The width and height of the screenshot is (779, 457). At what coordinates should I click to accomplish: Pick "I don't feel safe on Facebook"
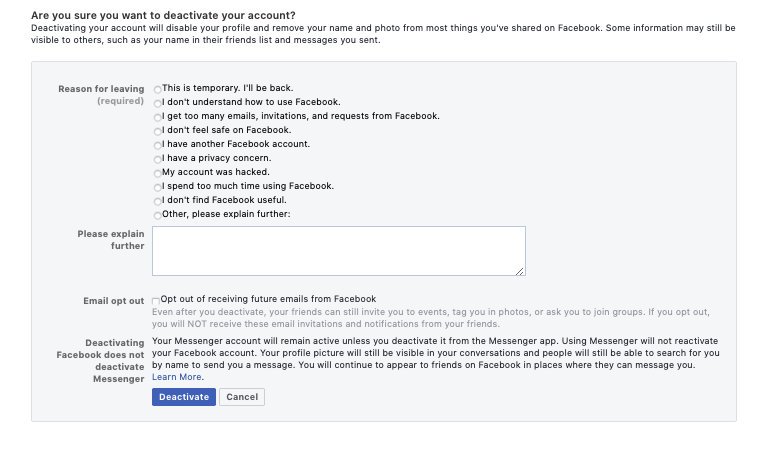tap(157, 132)
